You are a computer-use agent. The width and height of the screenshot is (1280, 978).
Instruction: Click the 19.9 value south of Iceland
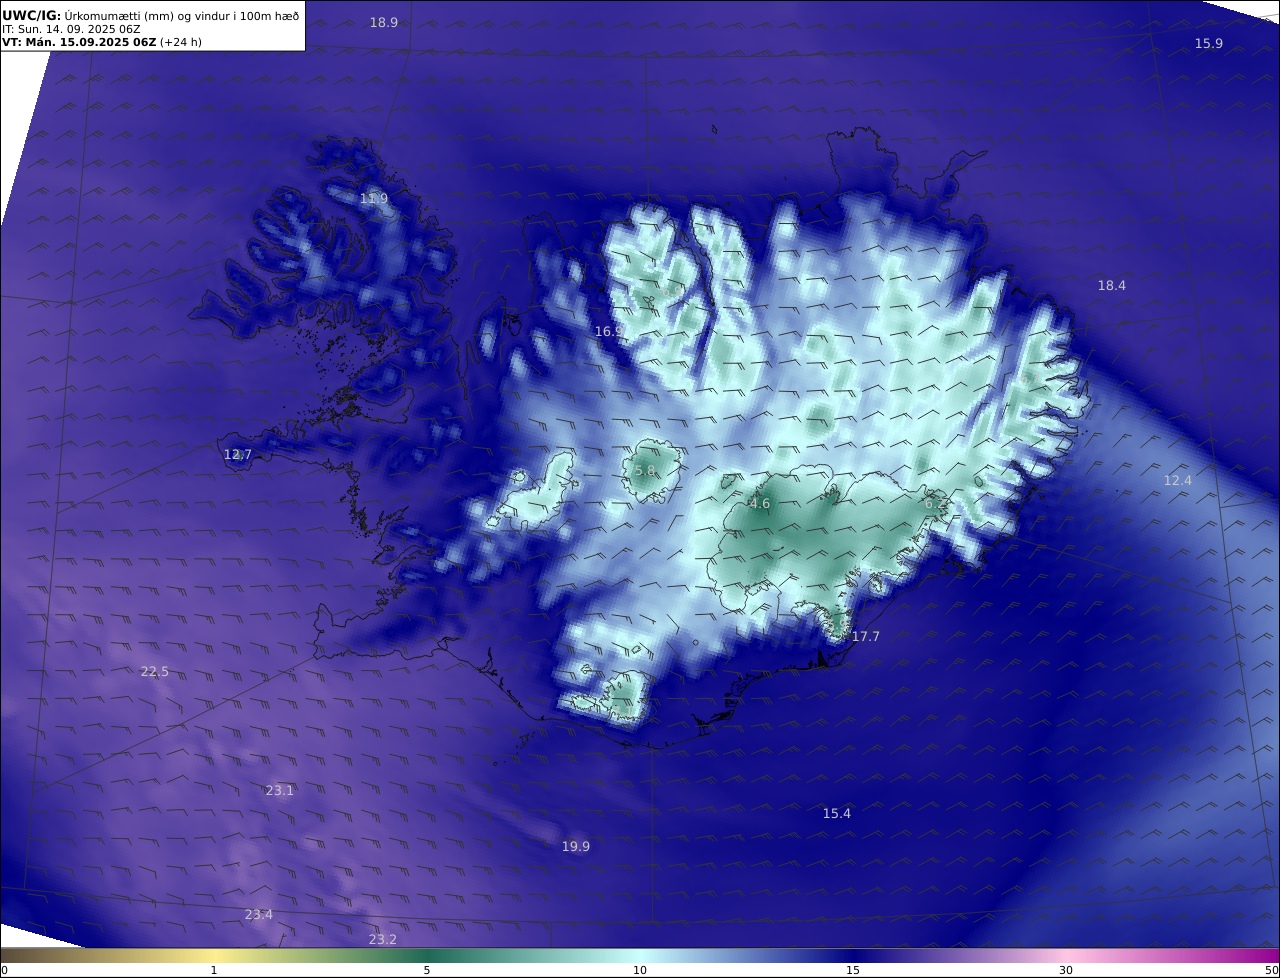[x=576, y=846]
